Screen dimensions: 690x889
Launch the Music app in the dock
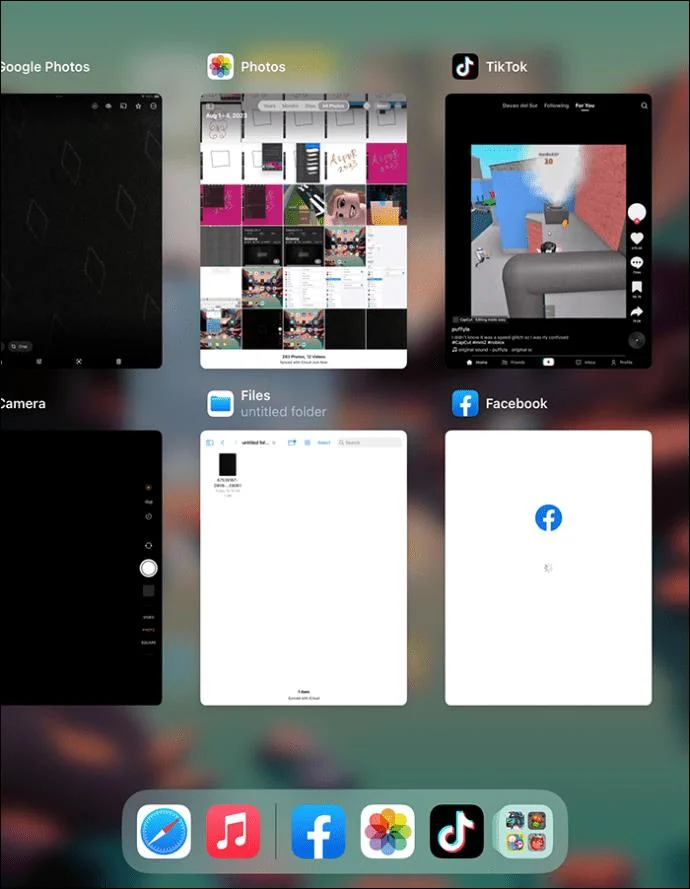pyautogui.click(x=233, y=831)
